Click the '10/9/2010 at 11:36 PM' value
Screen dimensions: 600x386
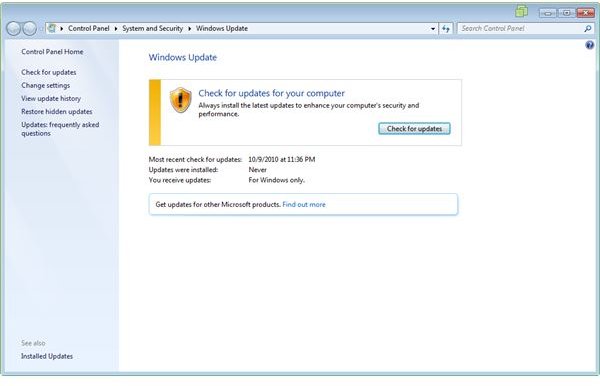282,159
